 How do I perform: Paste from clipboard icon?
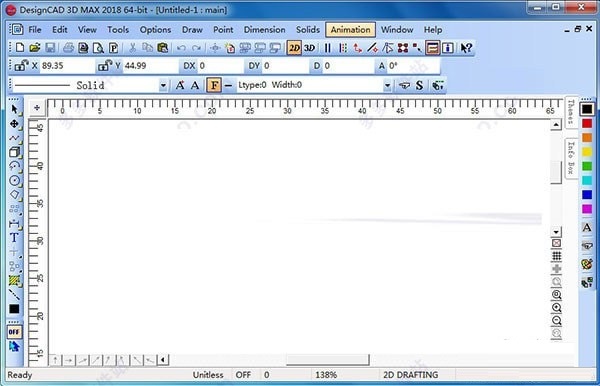163,48
